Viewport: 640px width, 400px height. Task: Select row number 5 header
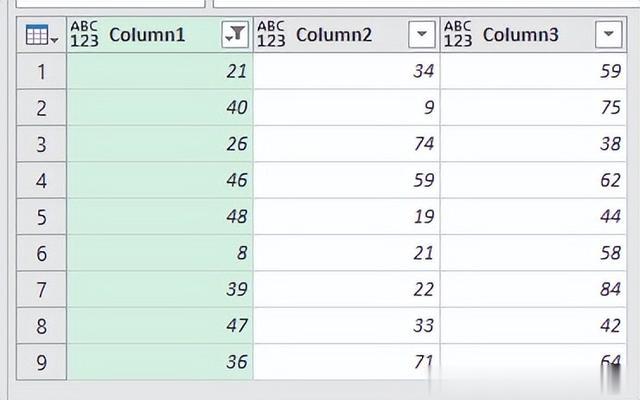[41, 216]
